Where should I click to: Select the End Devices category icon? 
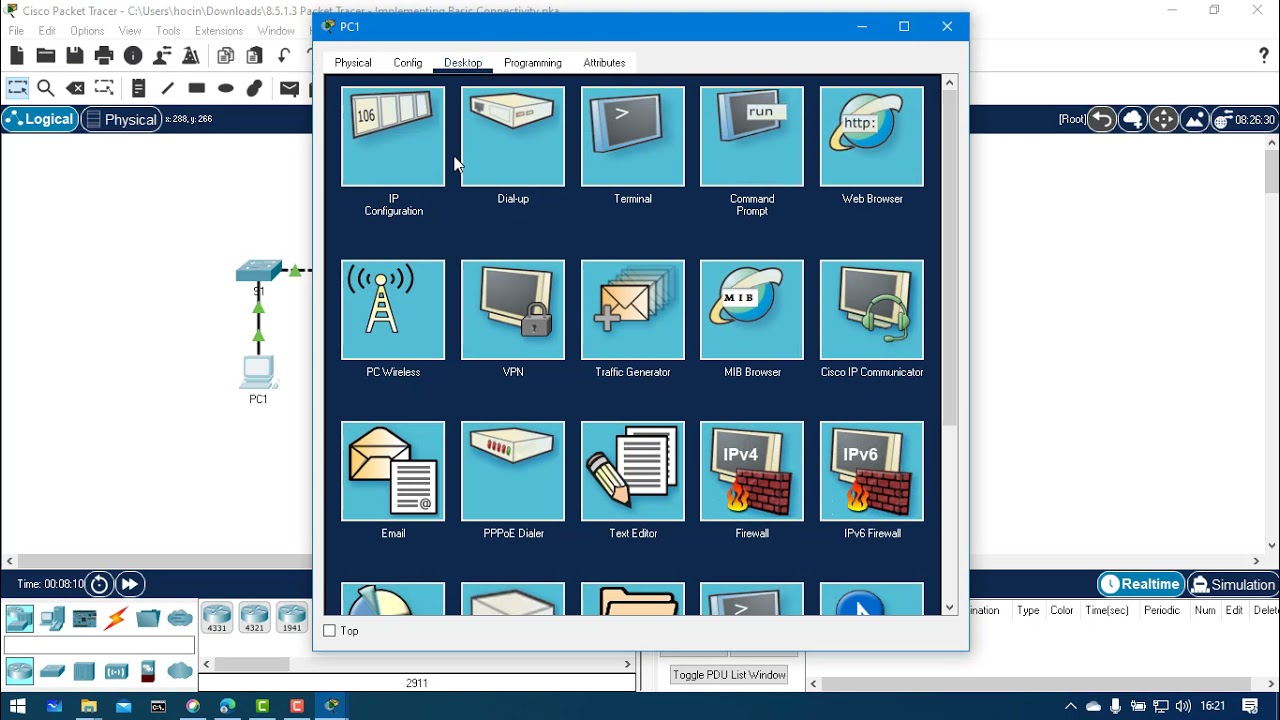52,619
